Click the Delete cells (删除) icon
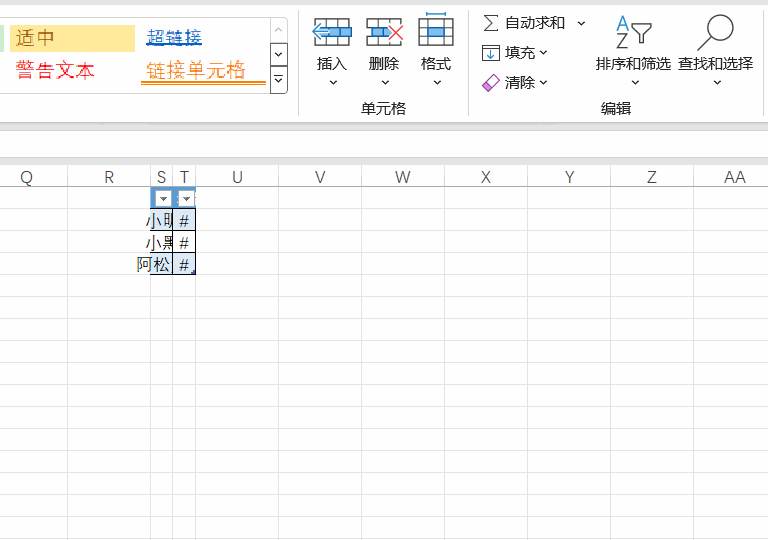 (x=384, y=33)
